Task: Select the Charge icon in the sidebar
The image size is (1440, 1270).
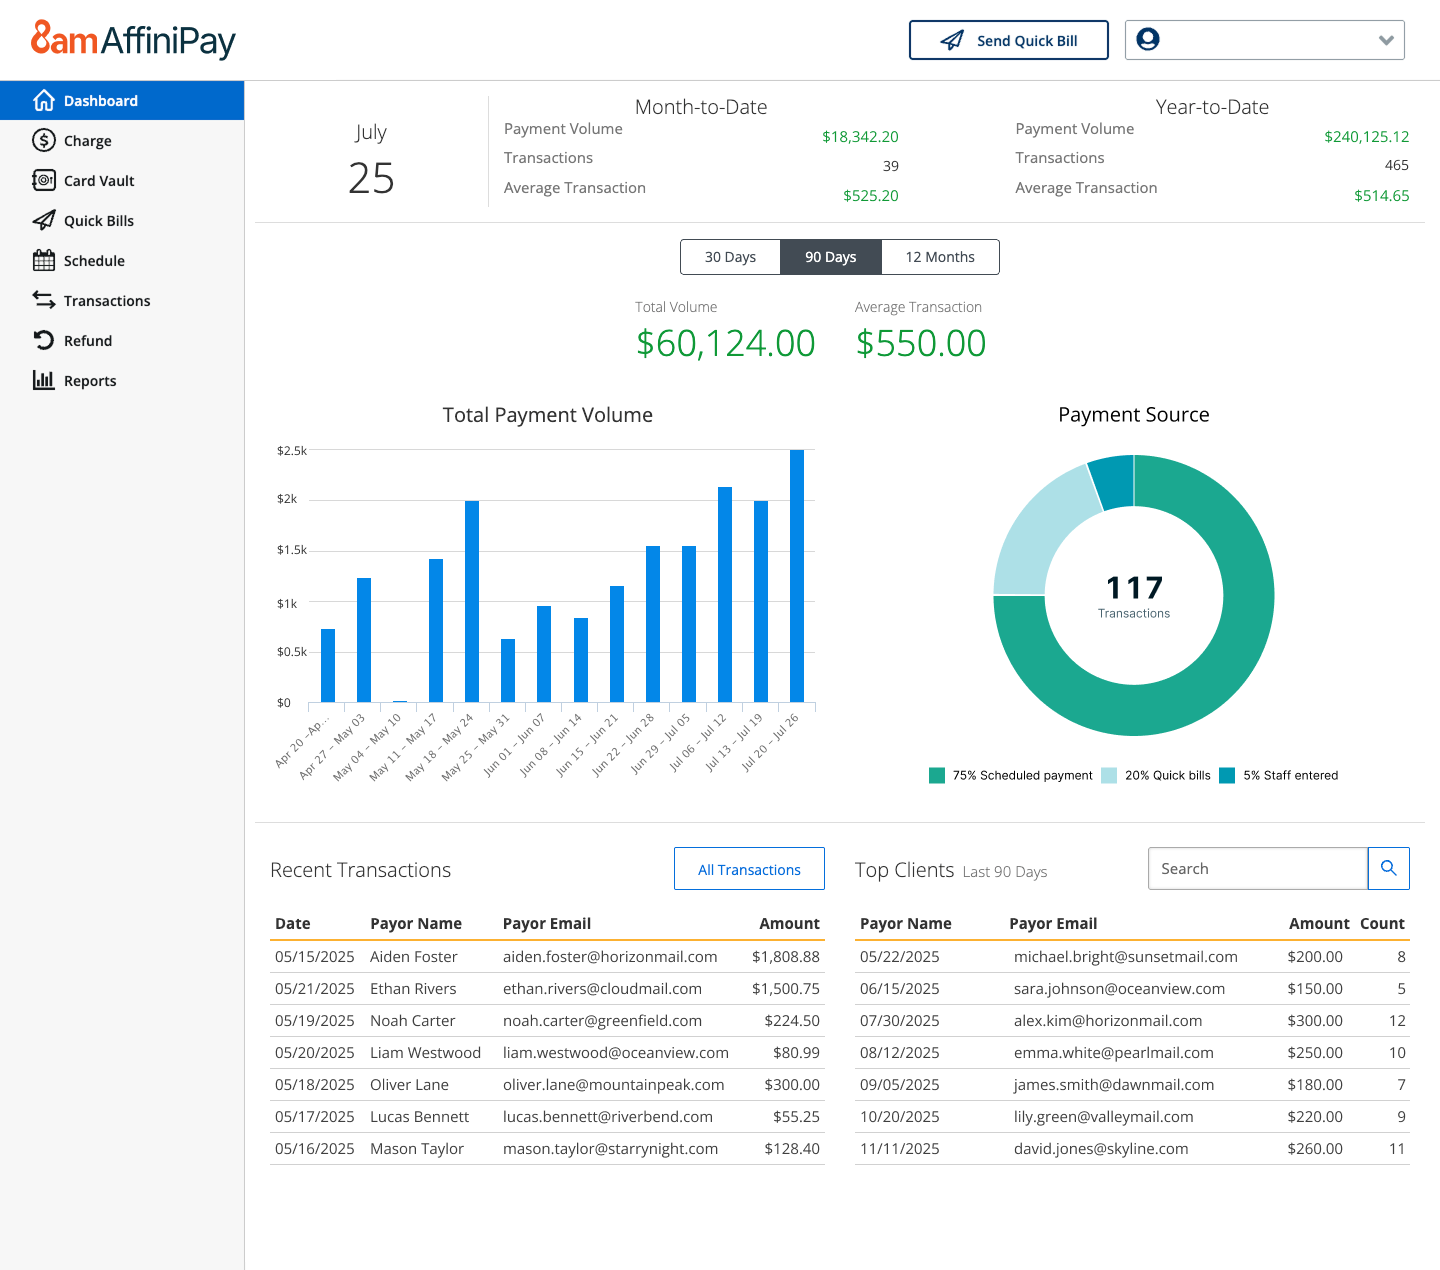Action: pyautogui.click(x=45, y=140)
